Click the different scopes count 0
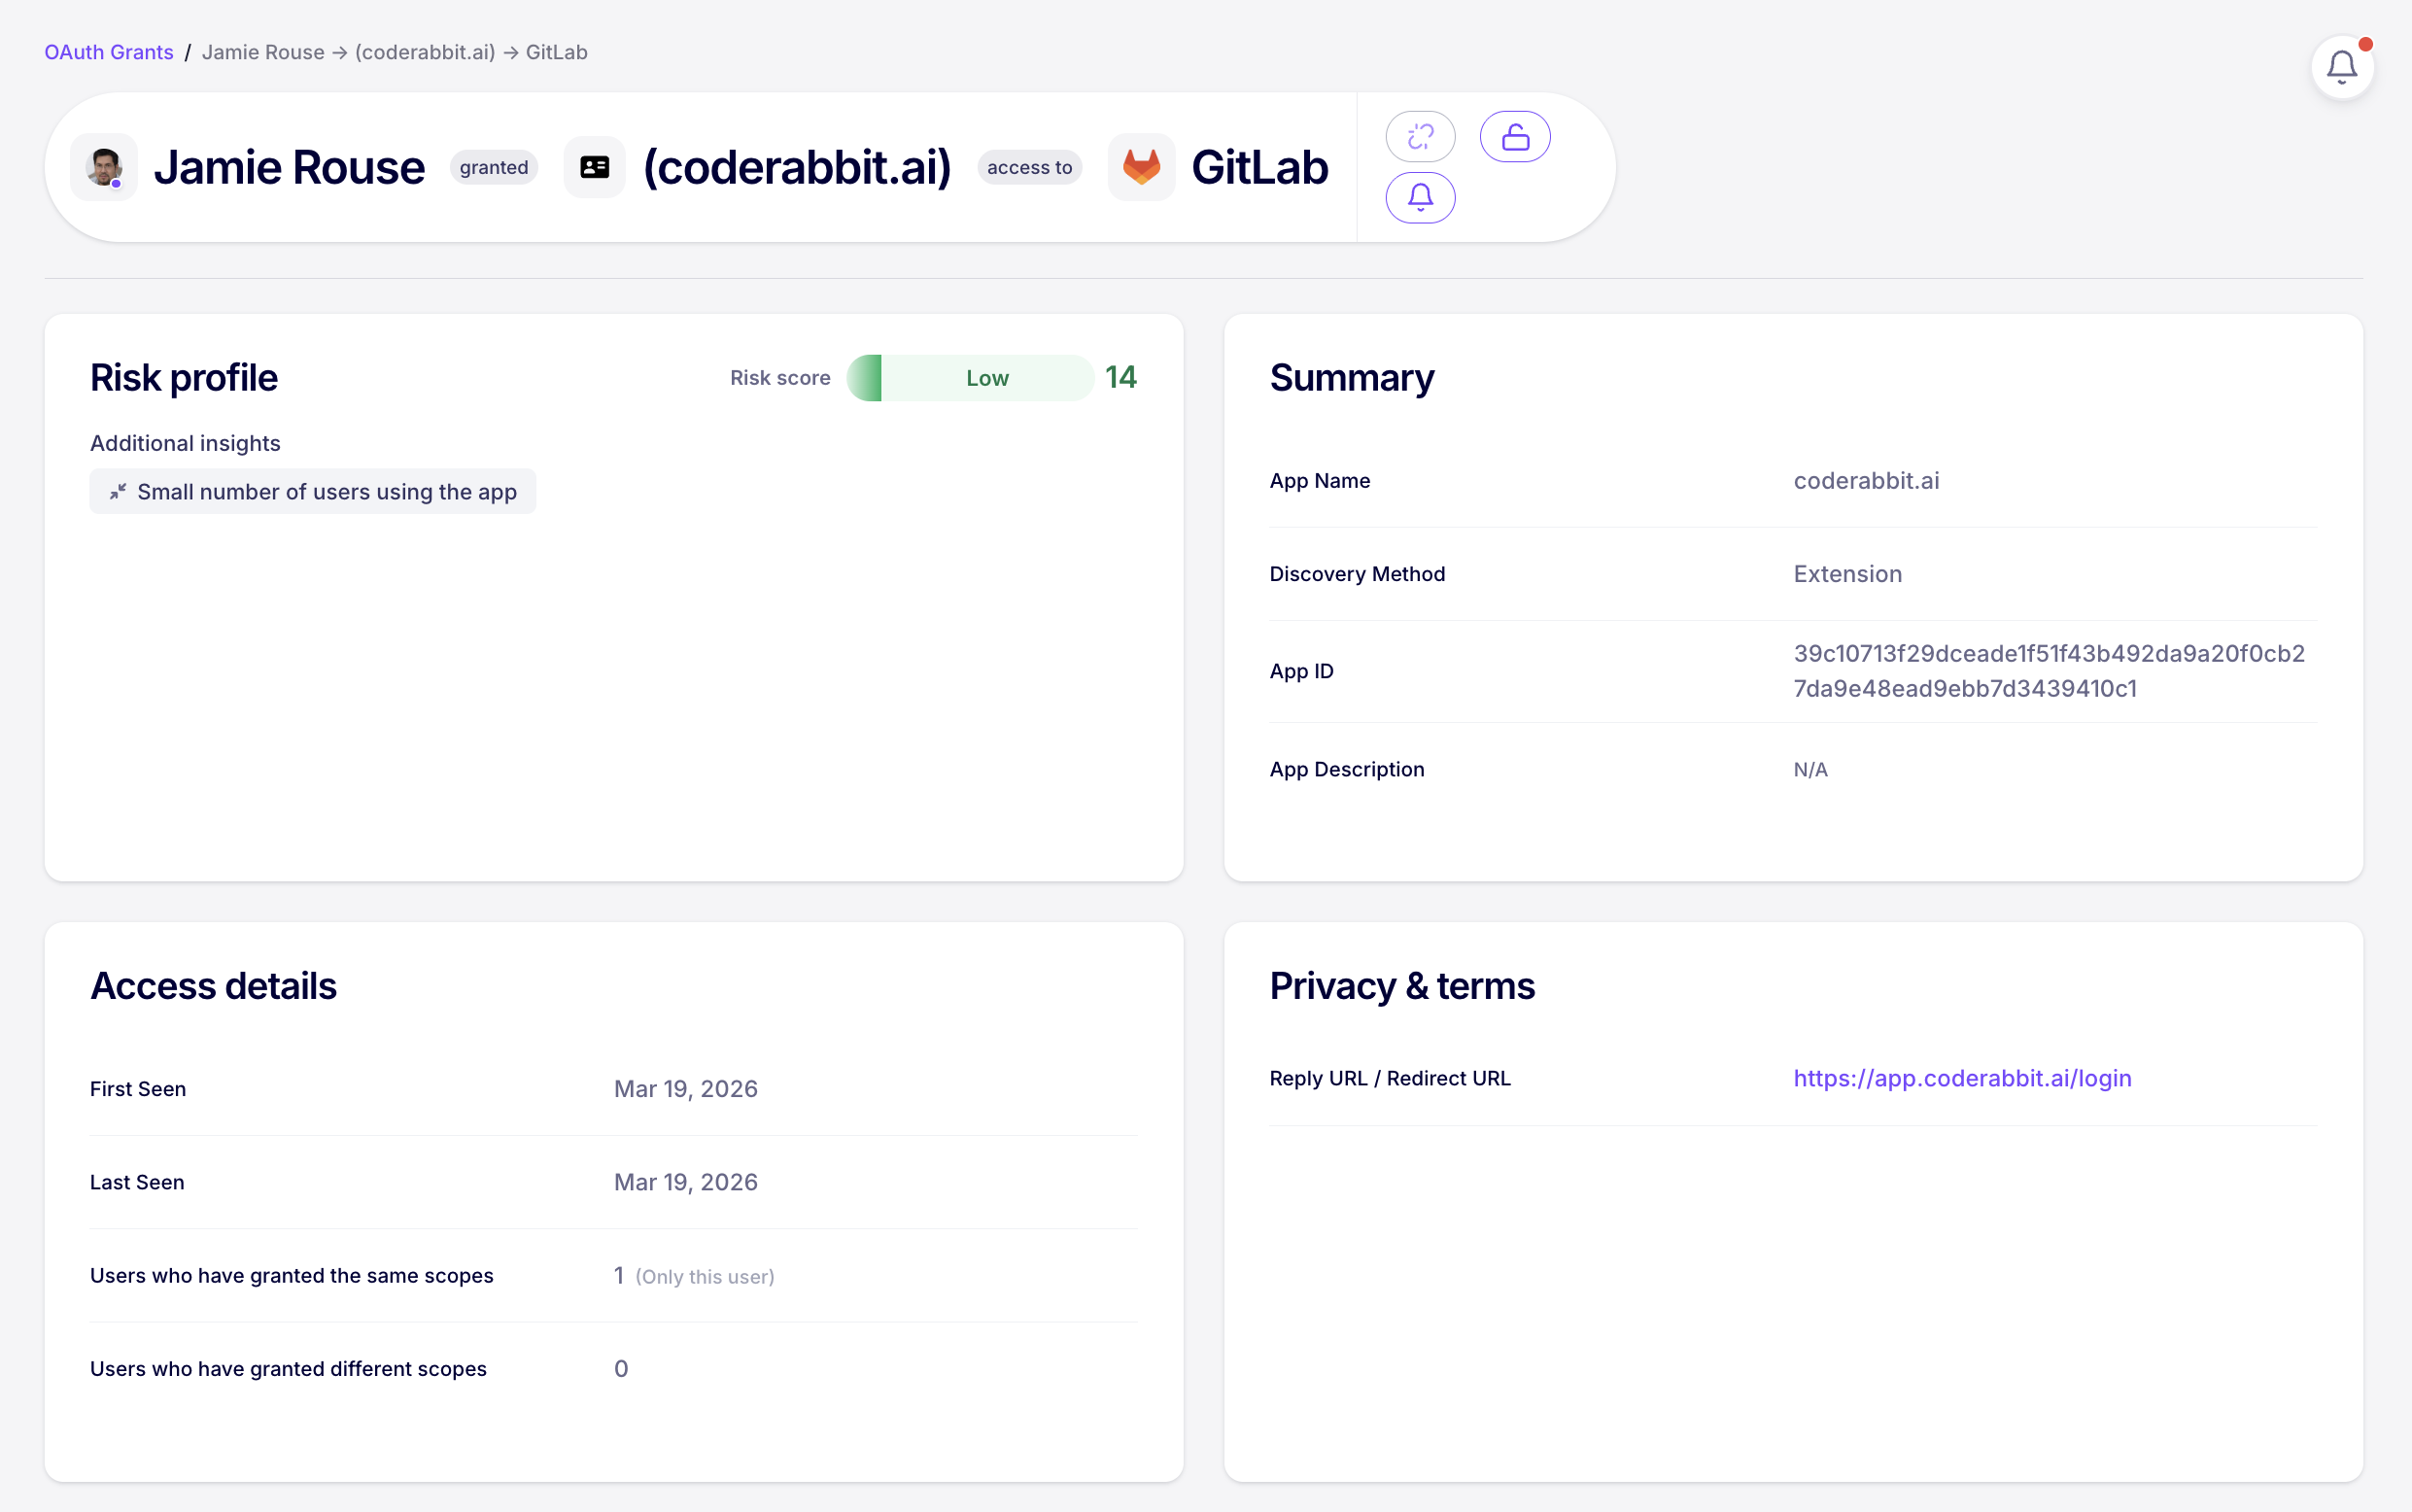Image resolution: width=2412 pixels, height=1512 pixels. (x=621, y=1369)
